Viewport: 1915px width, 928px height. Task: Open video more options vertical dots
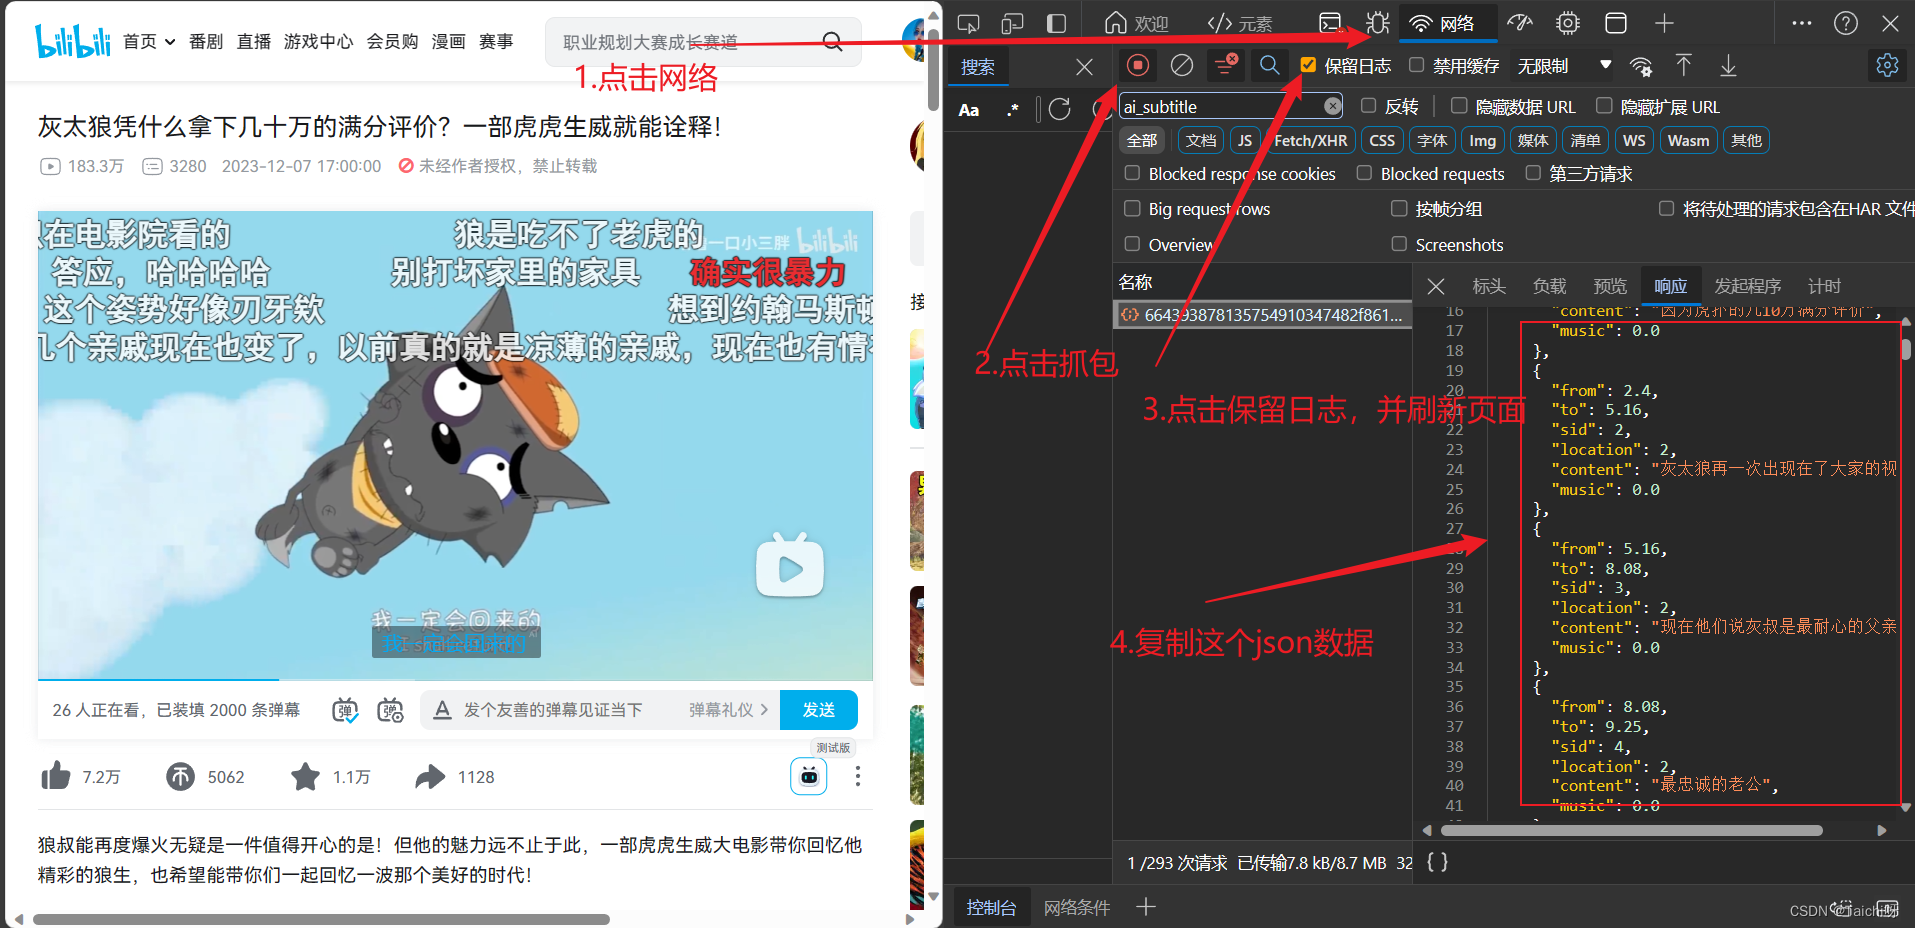[857, 776]
